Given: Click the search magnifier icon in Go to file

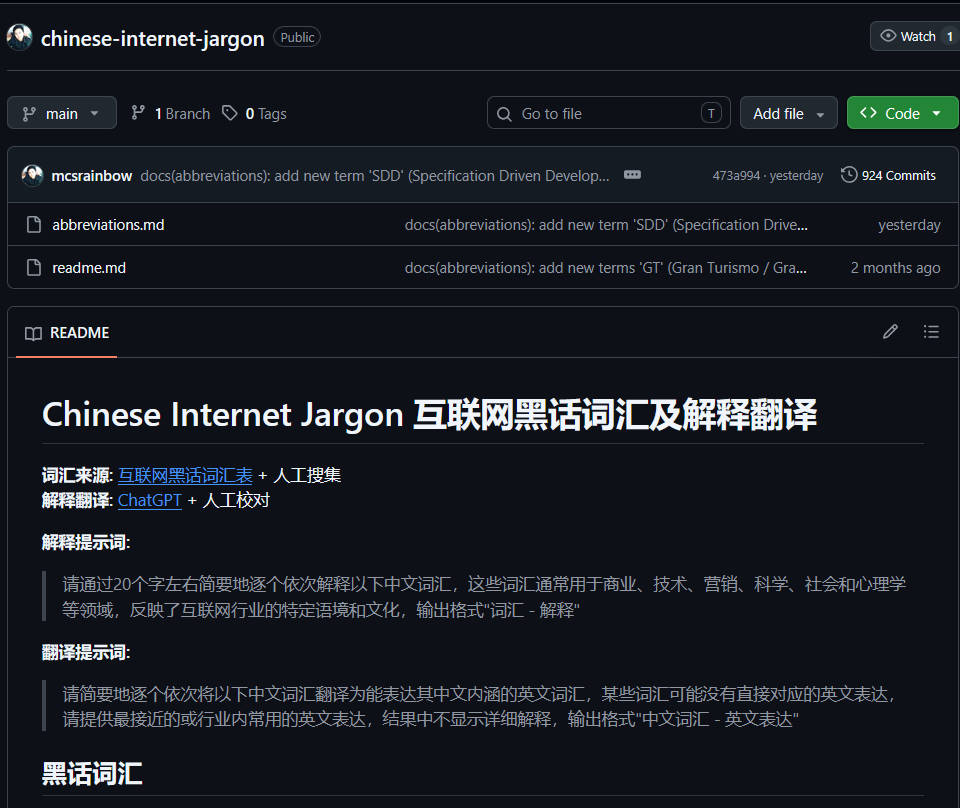Looking at the screenshot, I should click(x=504, y=114).
